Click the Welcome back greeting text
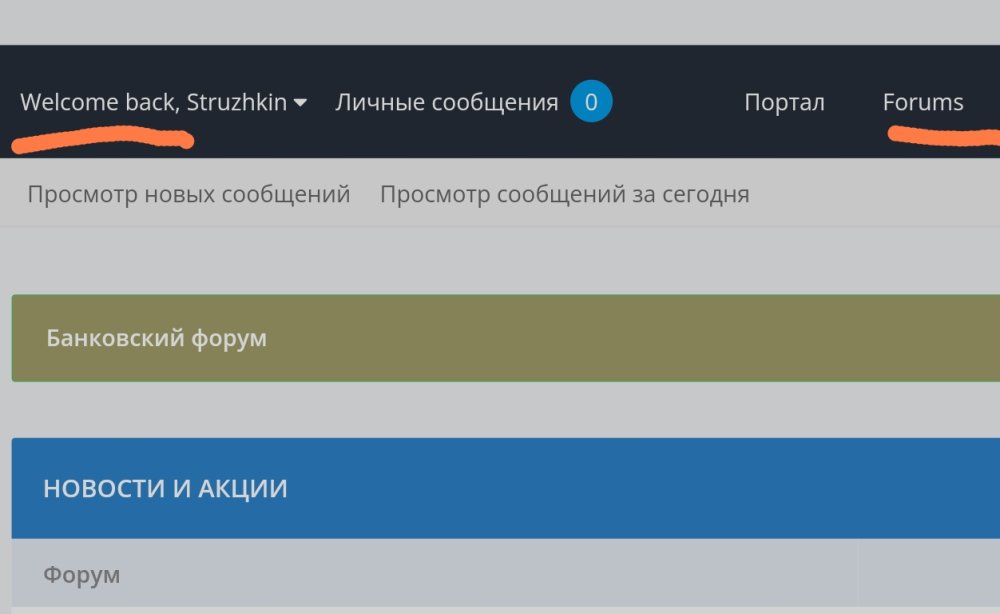The width and height of the screenshot is (1000, 614). pyautogui.click(x=100, y=103)
